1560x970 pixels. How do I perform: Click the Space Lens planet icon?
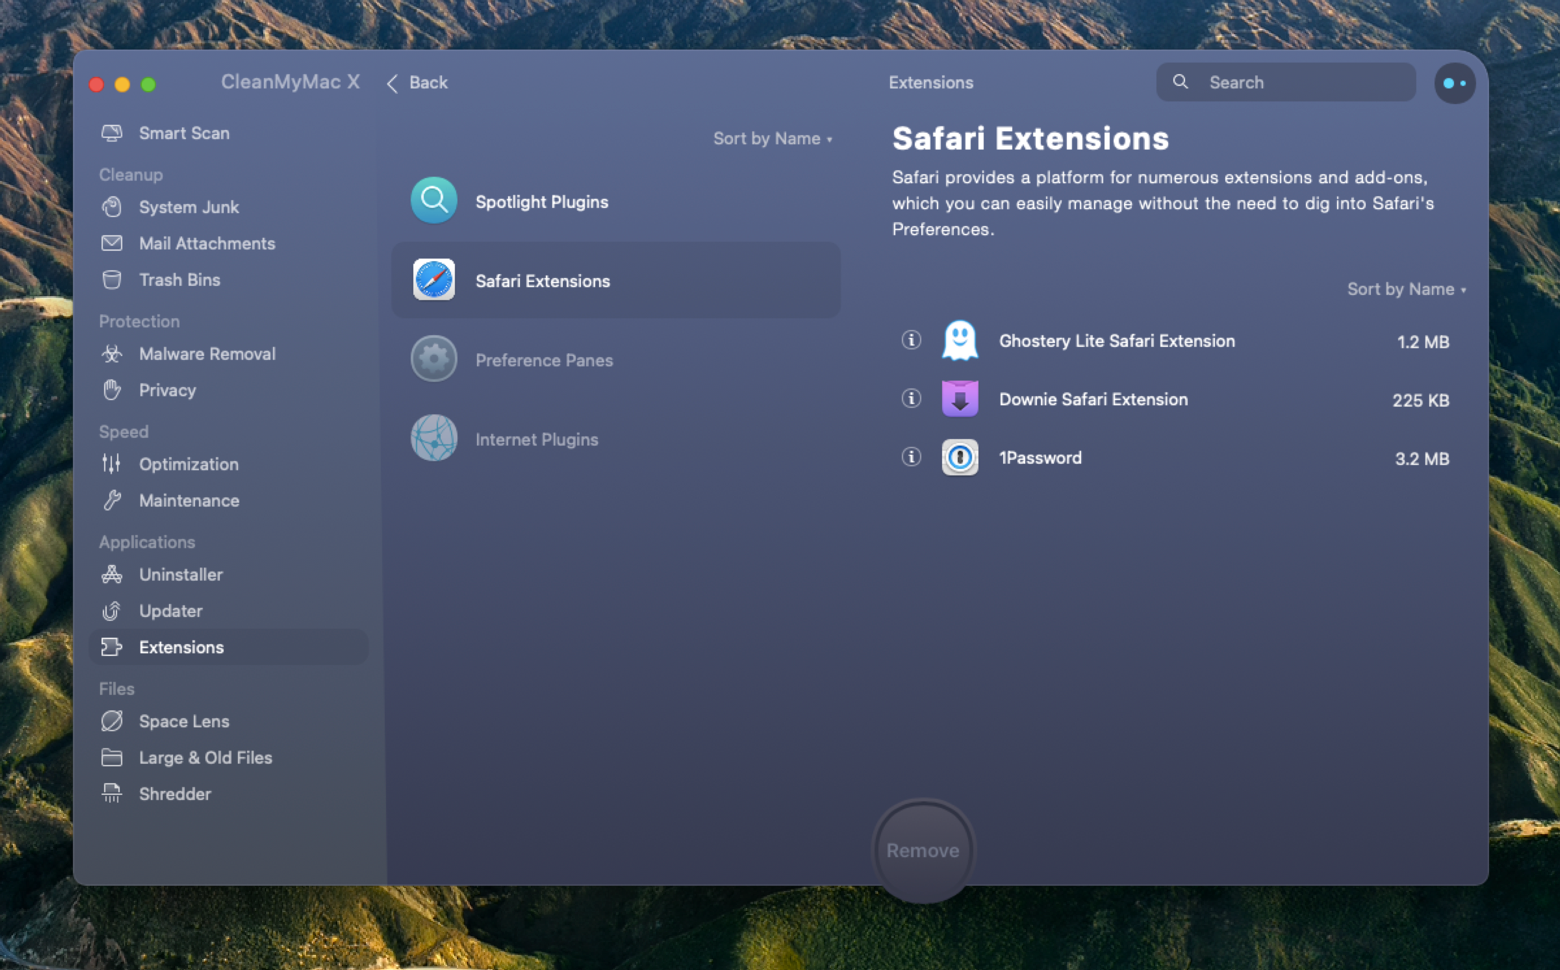(112, 721)
